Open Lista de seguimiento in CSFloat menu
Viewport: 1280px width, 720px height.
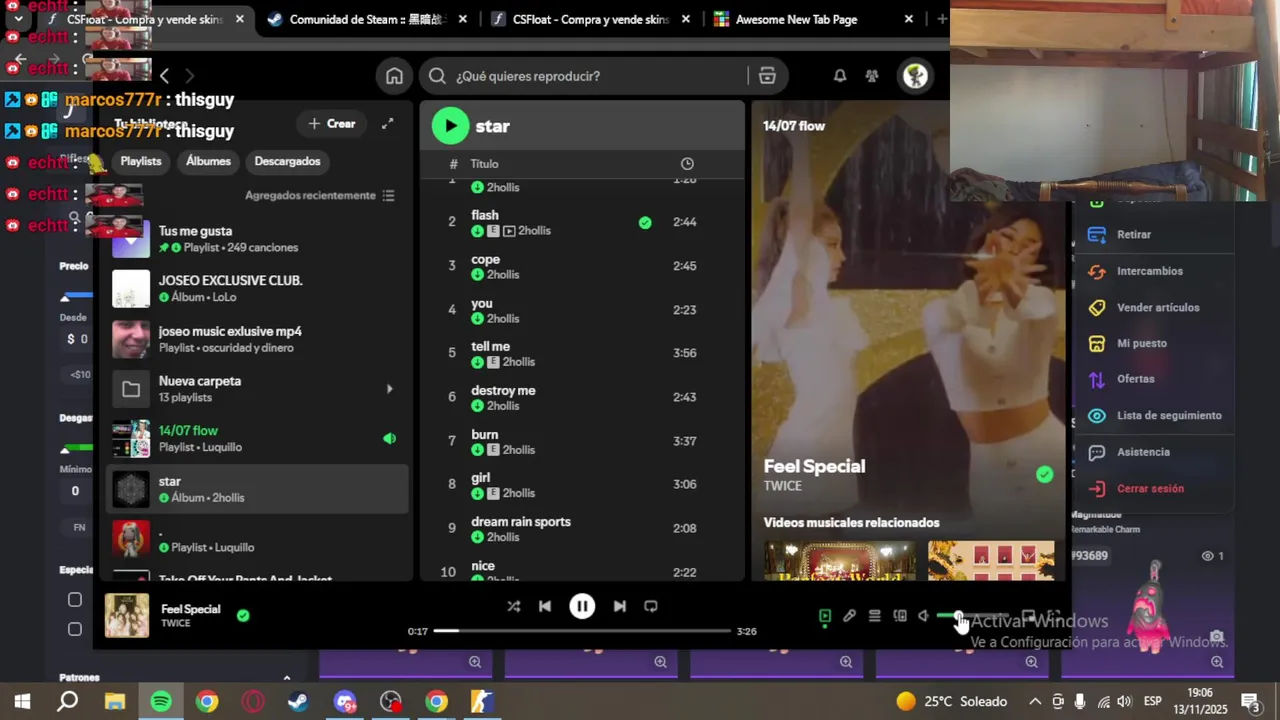(x=1169, y=415)
